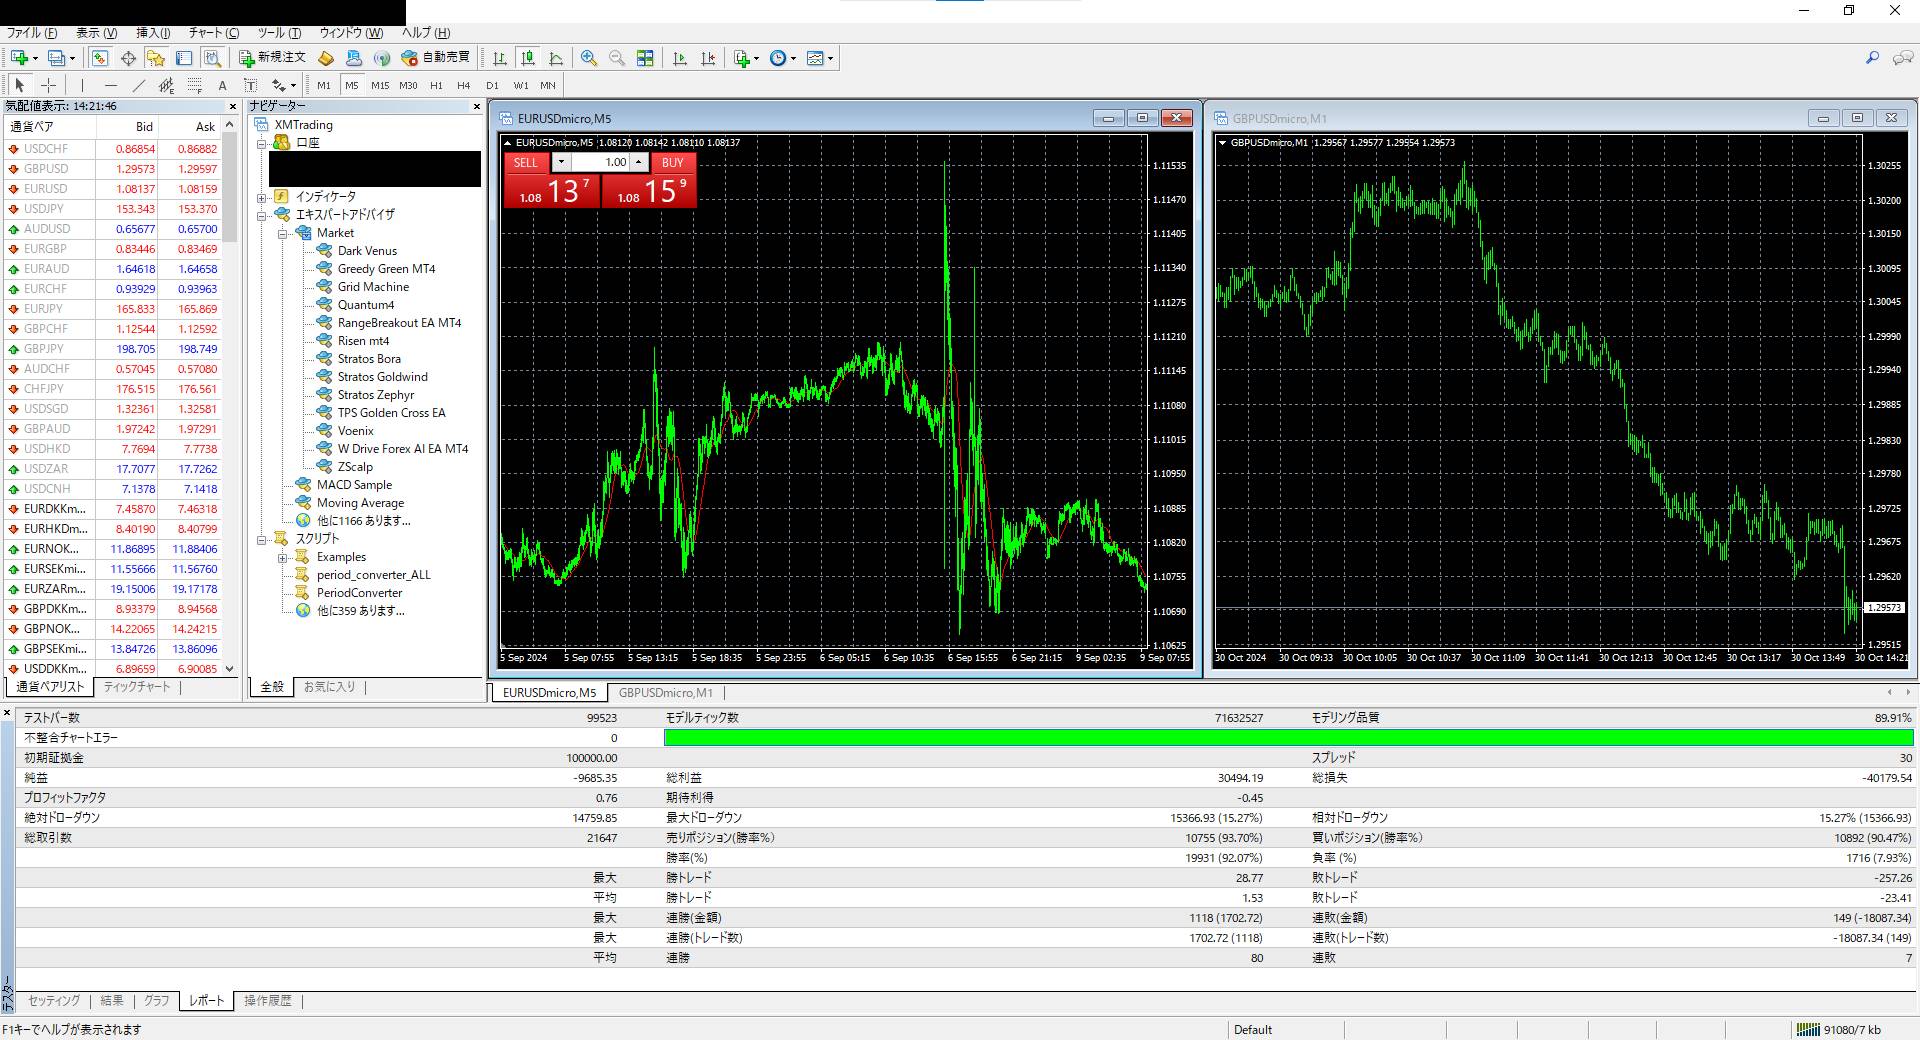Select the text tool A
Viewport: 1920px width, 1040px height.
(222, 85)
